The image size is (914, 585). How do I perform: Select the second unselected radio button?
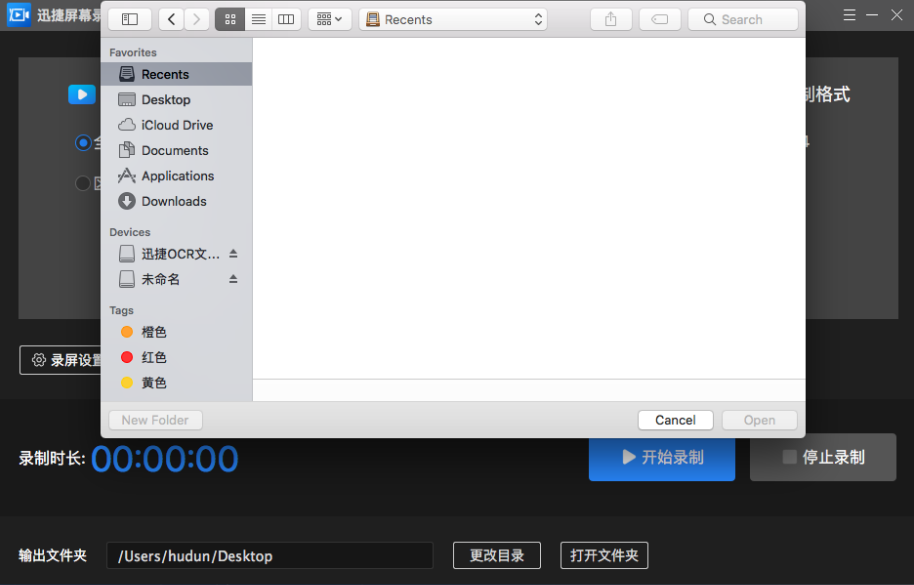coord(83,183)
